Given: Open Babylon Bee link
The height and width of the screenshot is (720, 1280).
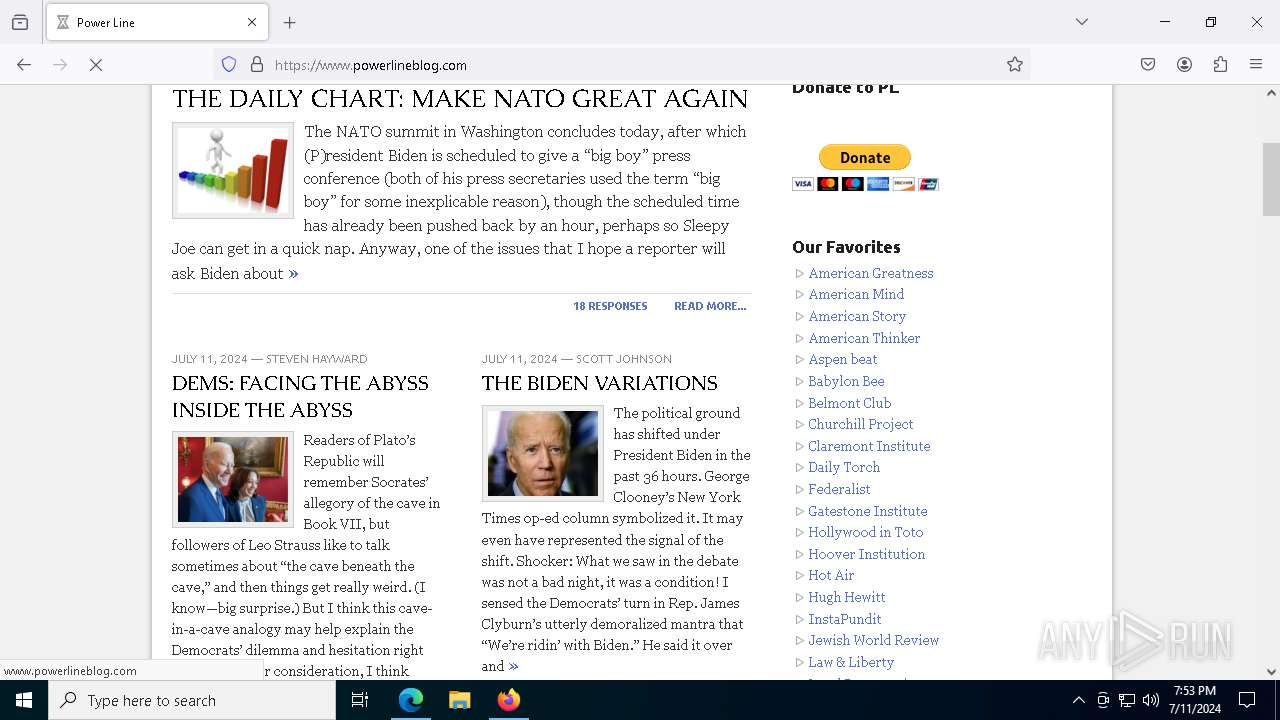Looking at the screenshot, I should tap(846, 381).
